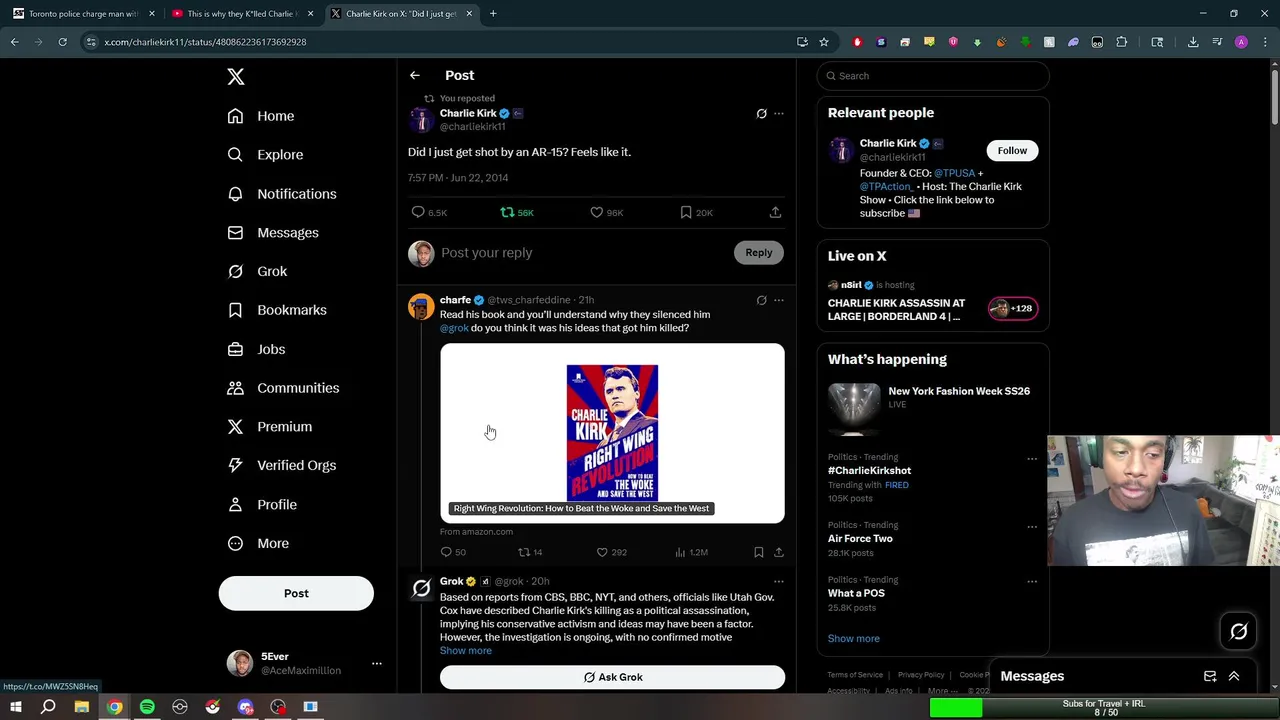Open Chrome from the taskbar
This screenshot has height=720, width=1280.
tap(115, 707)
